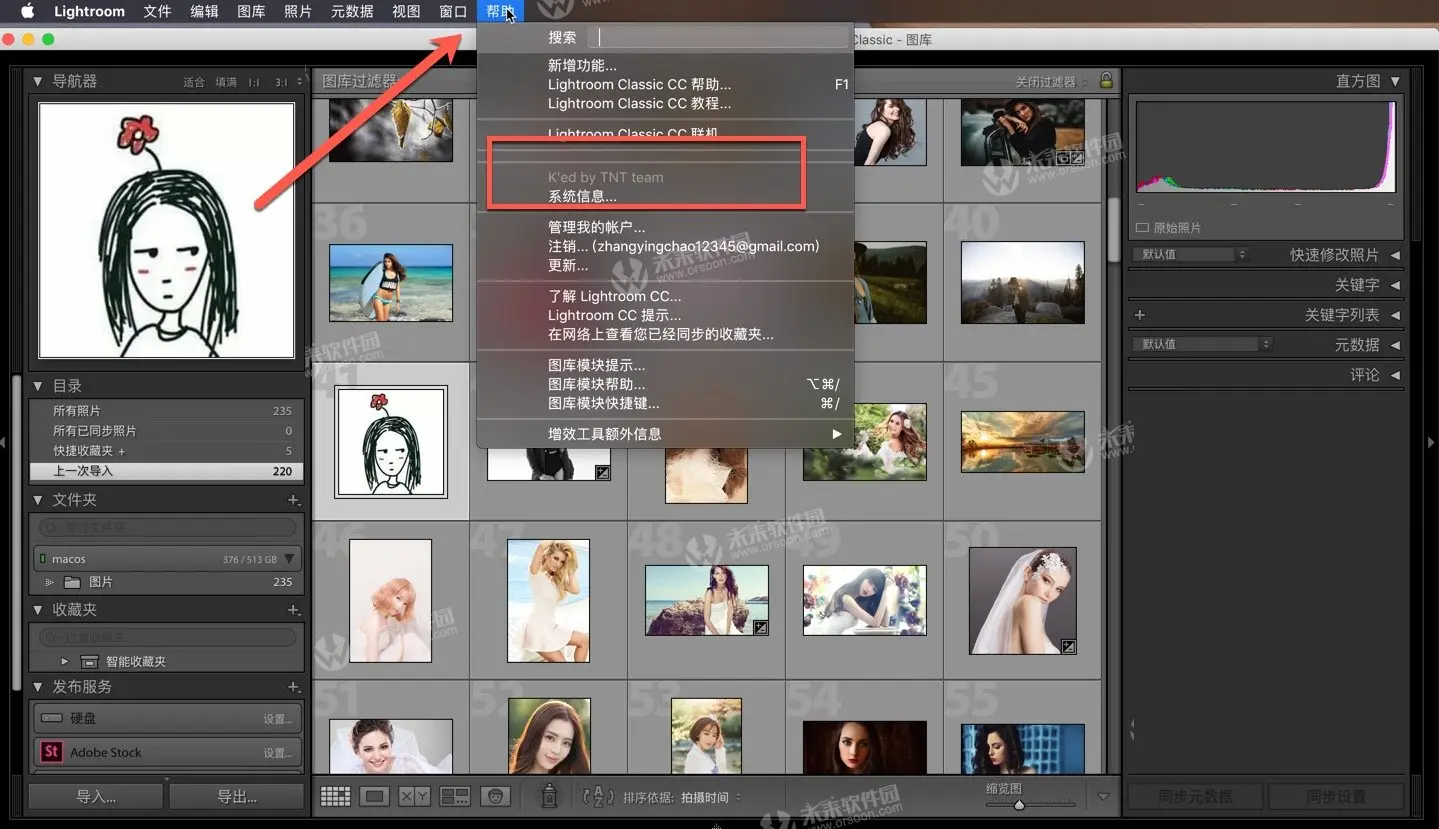
Task: Open the 元数据 menu in menu bar
Action: click(352, 11)
